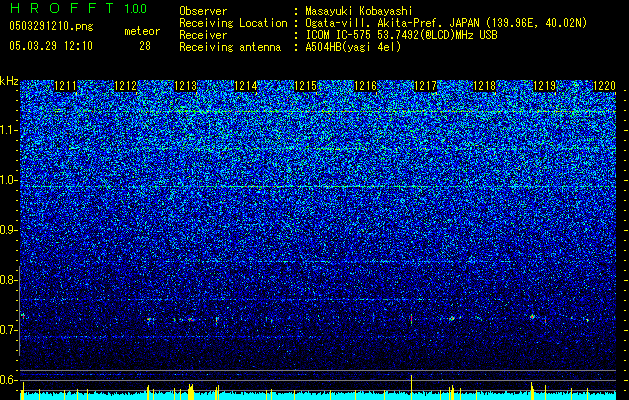Screen dimensions: 629x400
Task: Click the meteor count value 28
Action: (x=145, y=46)
